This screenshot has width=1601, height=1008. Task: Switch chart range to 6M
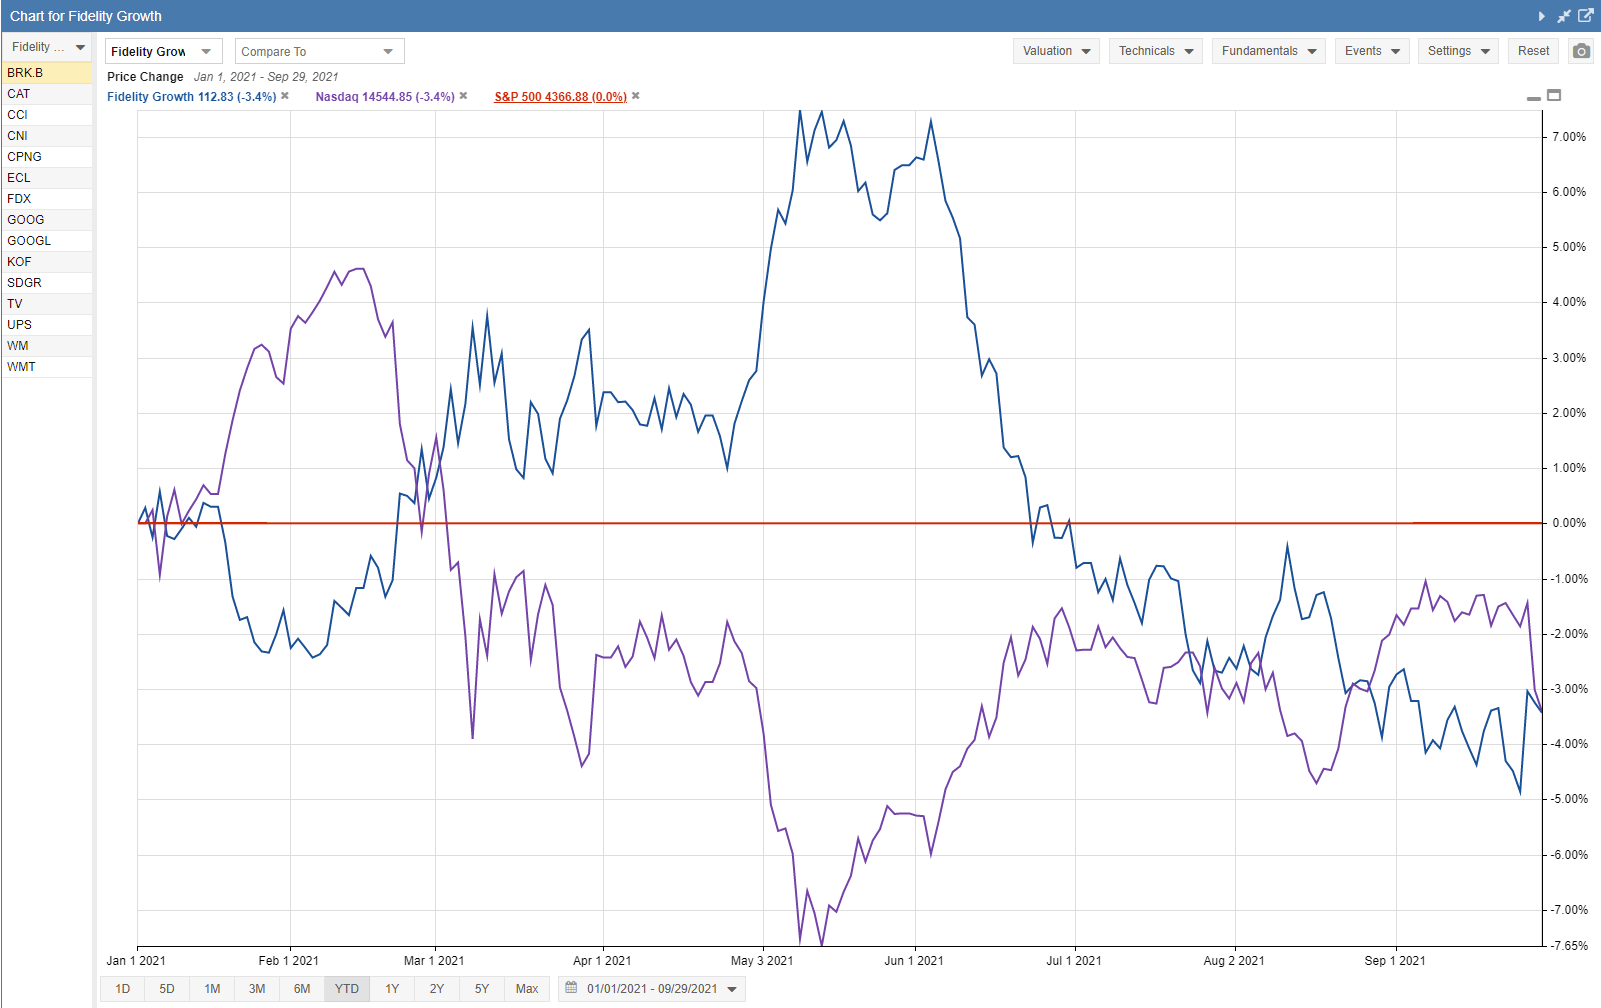point(302,989)
